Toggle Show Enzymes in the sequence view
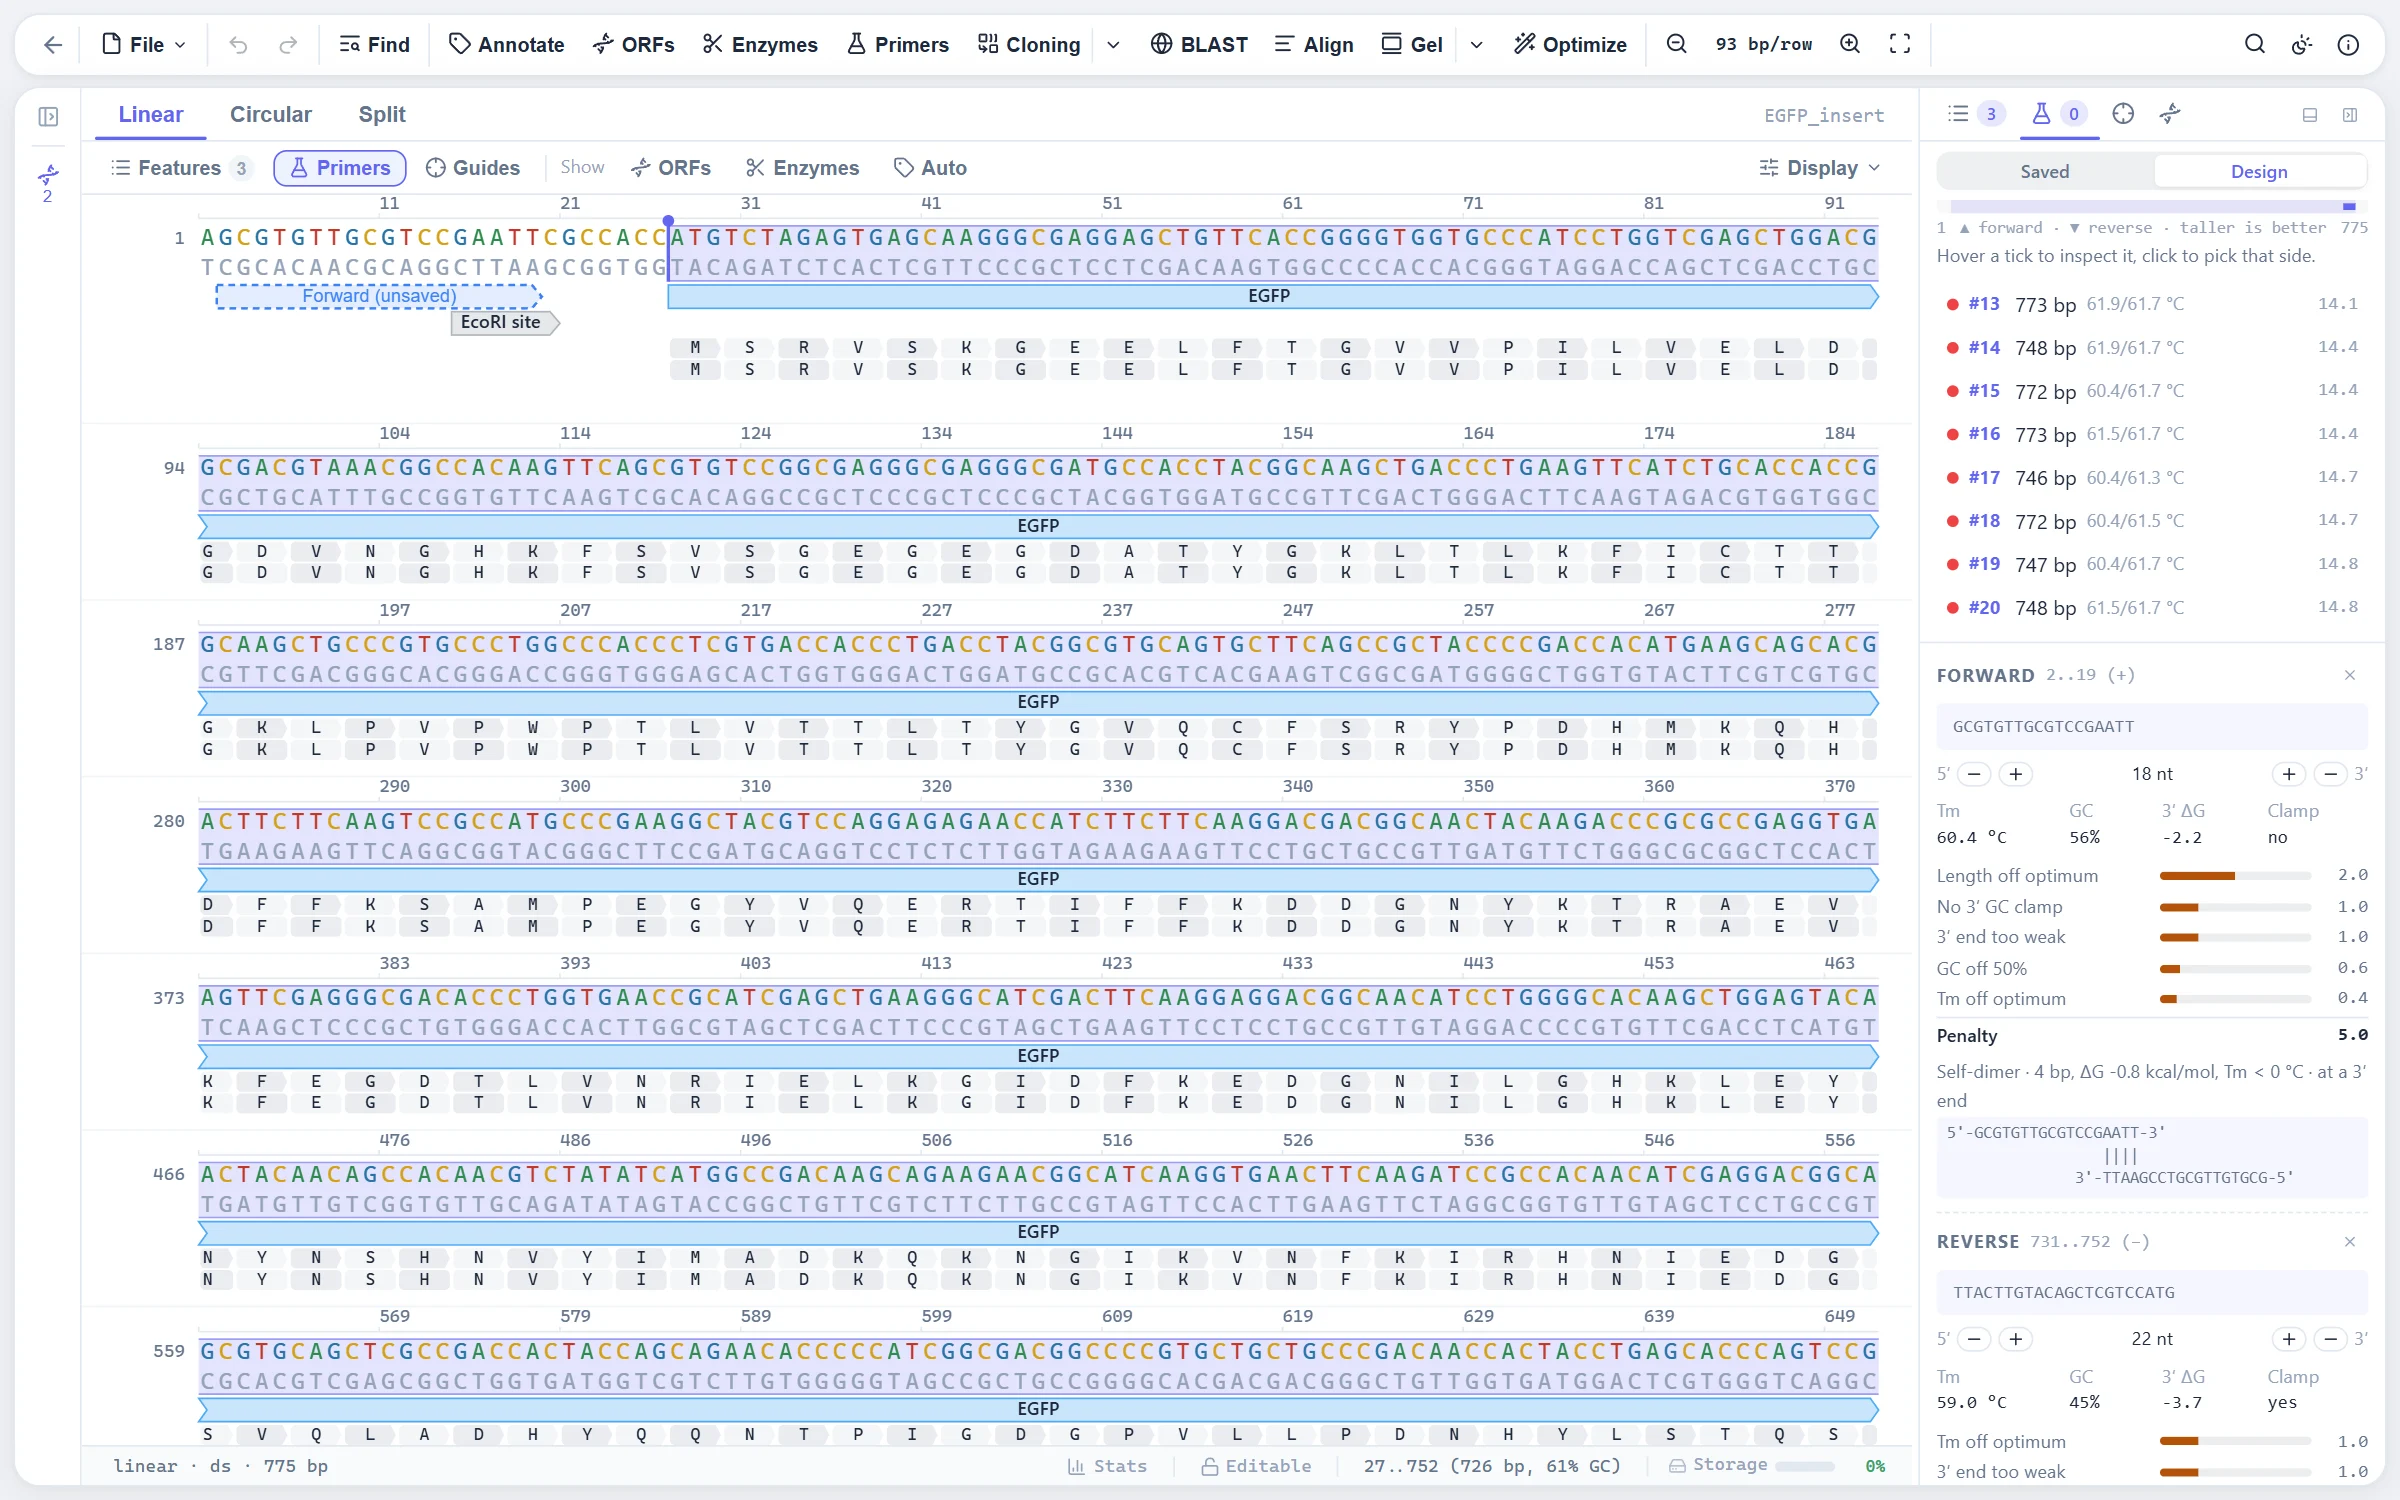Image resolution: width=2400 pixels, height=1500 pixels. pyautogui.click(x=802, y=168)
